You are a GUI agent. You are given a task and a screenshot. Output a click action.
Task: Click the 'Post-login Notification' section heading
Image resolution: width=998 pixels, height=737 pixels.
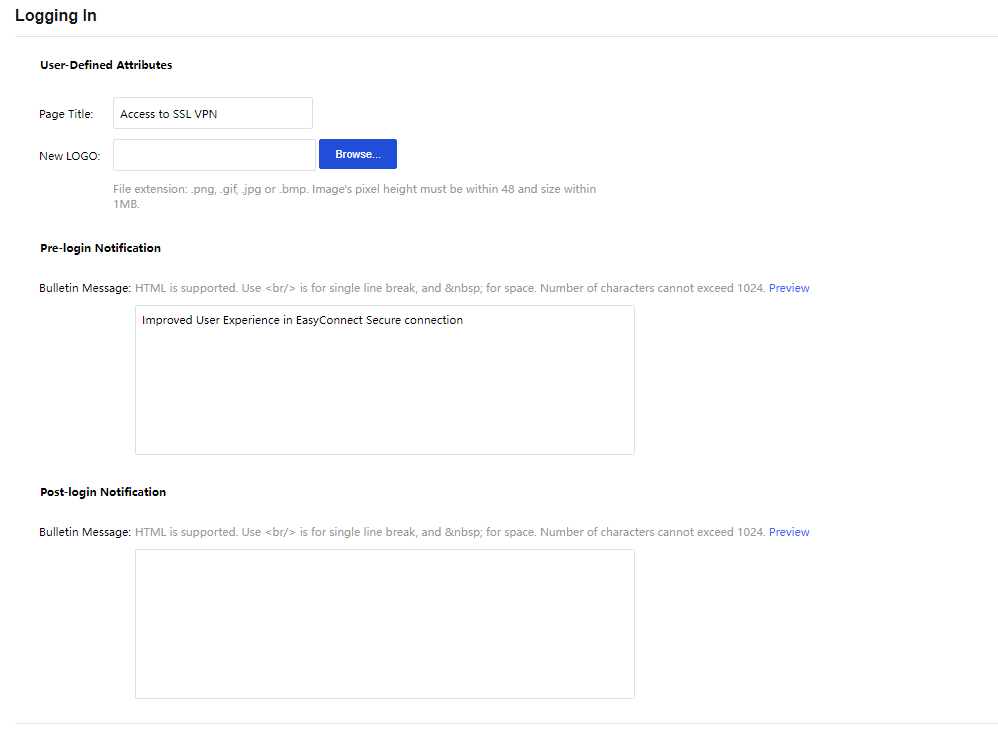(103, 492)
